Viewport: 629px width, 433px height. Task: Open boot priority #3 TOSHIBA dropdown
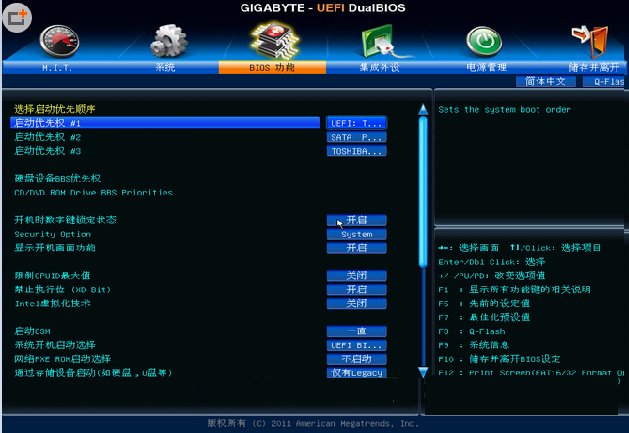(356, 151)
